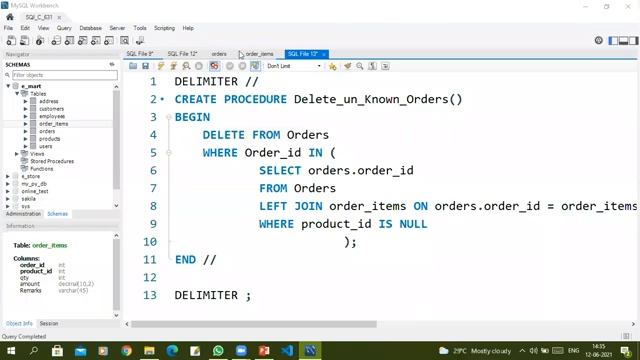This screenshot has height=360, width=640.
Task: Toggle word wrap icon in editor toolbar
Action: [x=385, y=66]
